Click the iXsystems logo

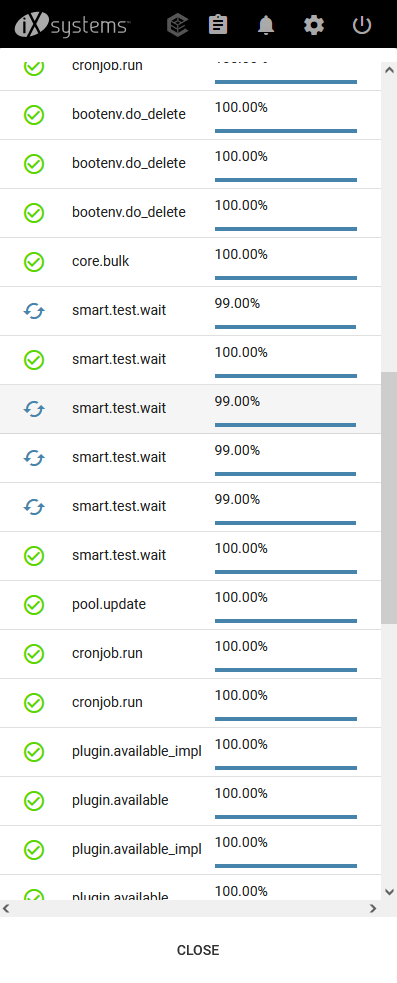pos(71,25)
